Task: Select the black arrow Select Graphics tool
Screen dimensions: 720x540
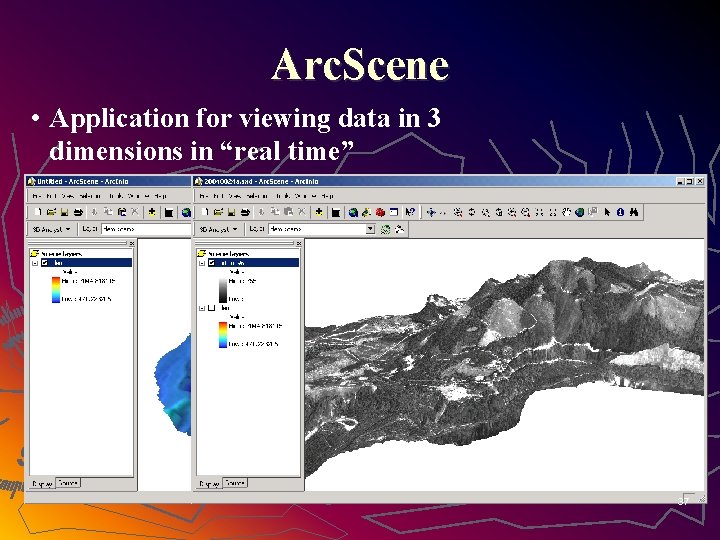Action: (x=607, y=212)
